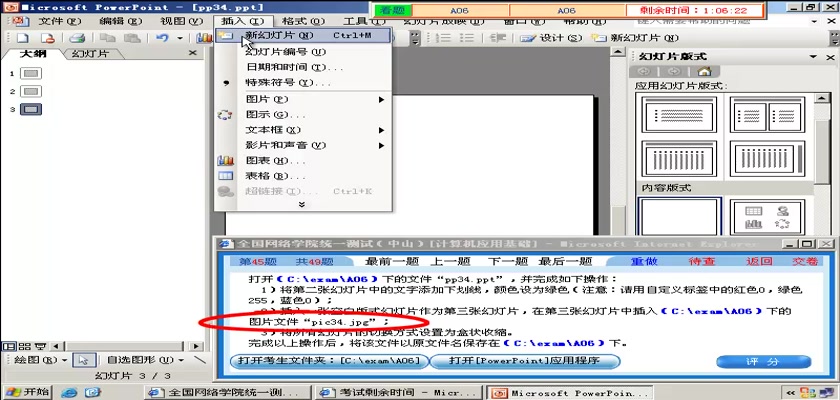This screenshot has height=400, width=840.
Task: Click 新幻灯片 button on formatting toolbar
Action: 635,38
